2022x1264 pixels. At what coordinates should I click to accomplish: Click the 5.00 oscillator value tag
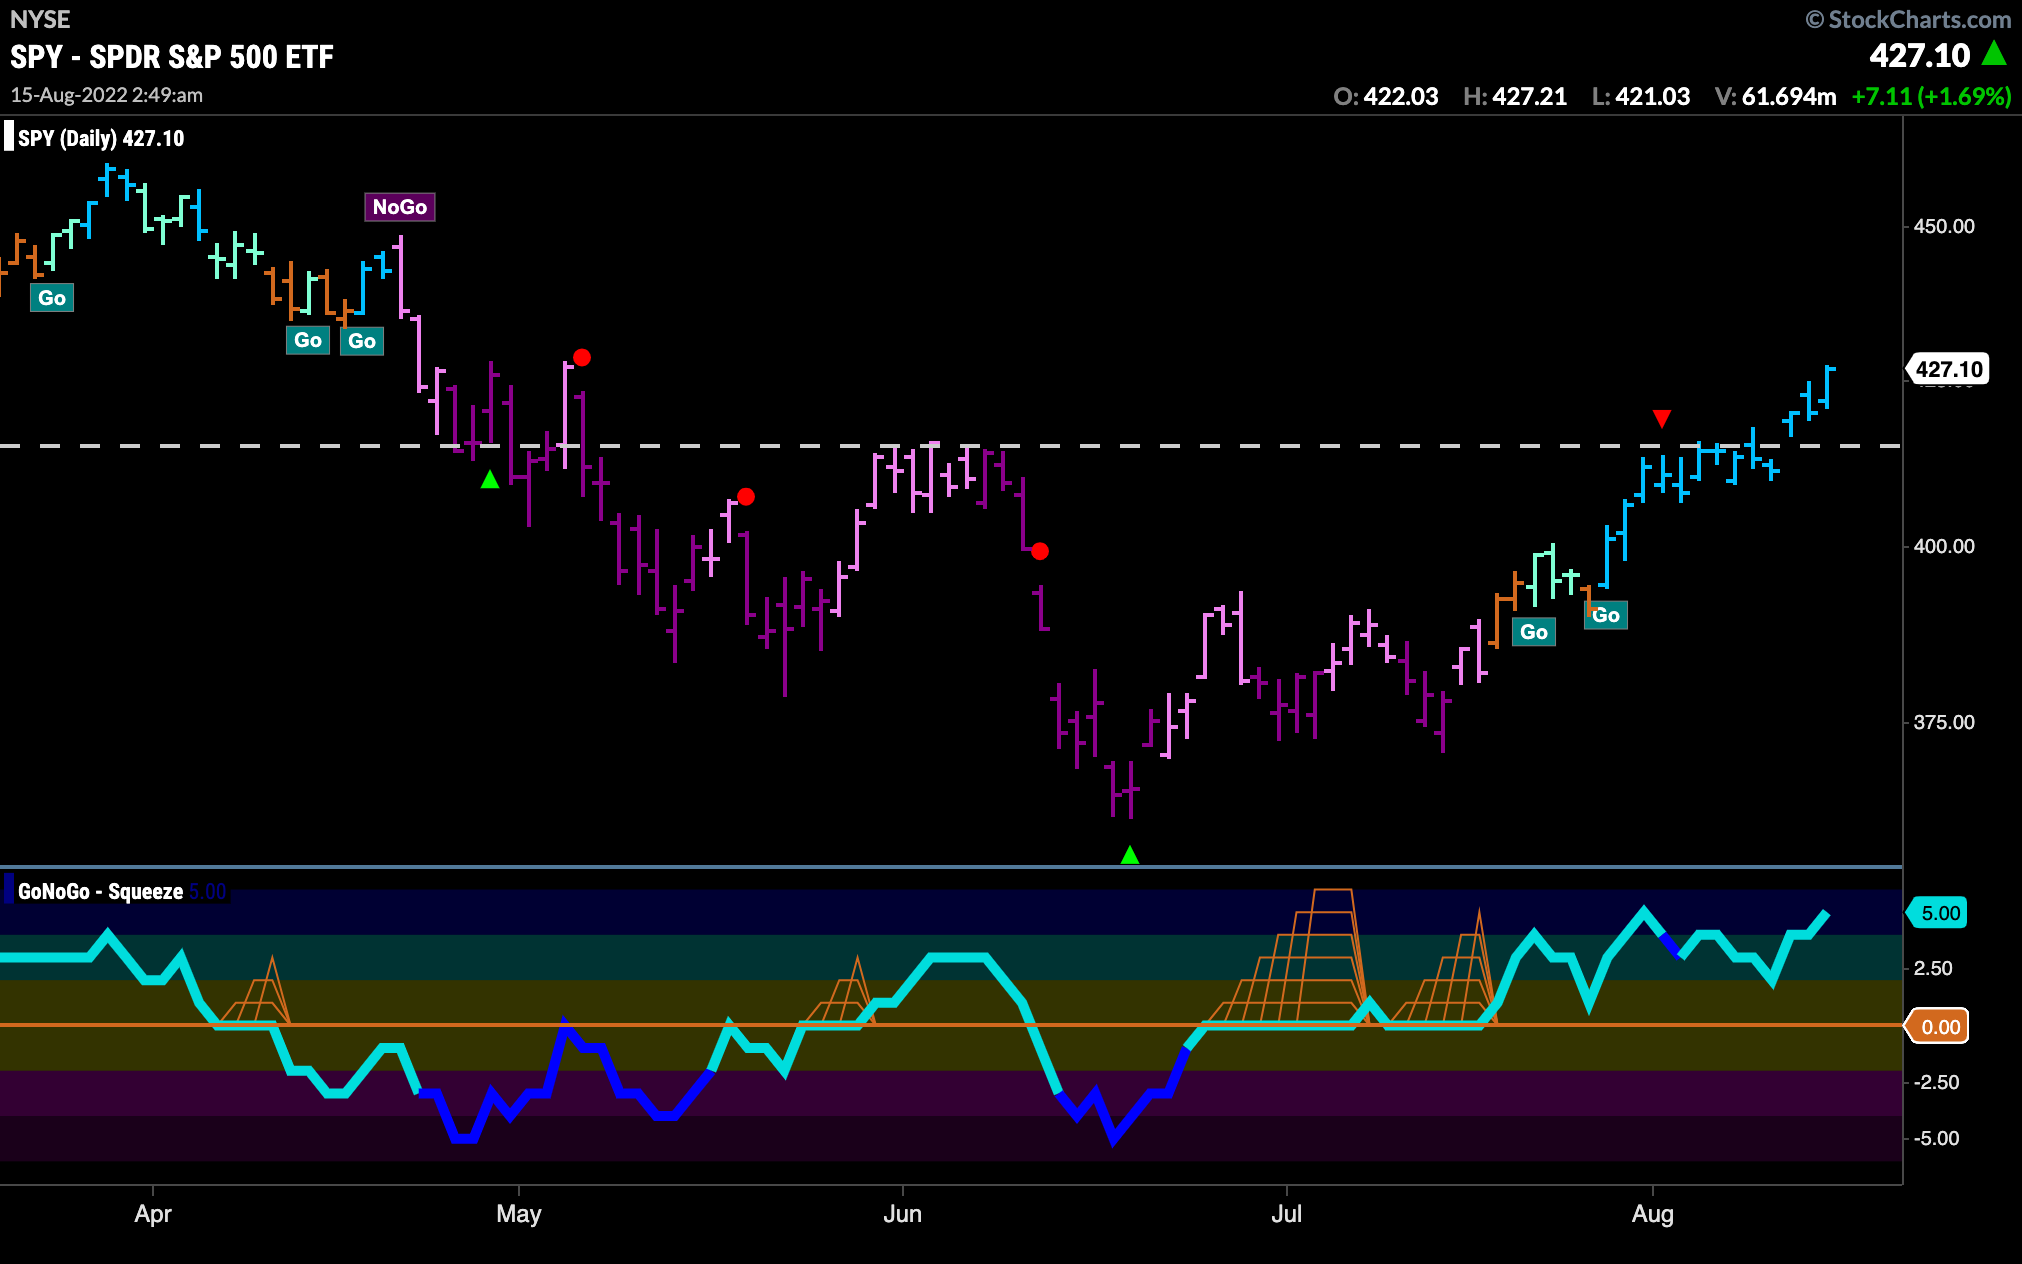click(x=1939, y=913)
